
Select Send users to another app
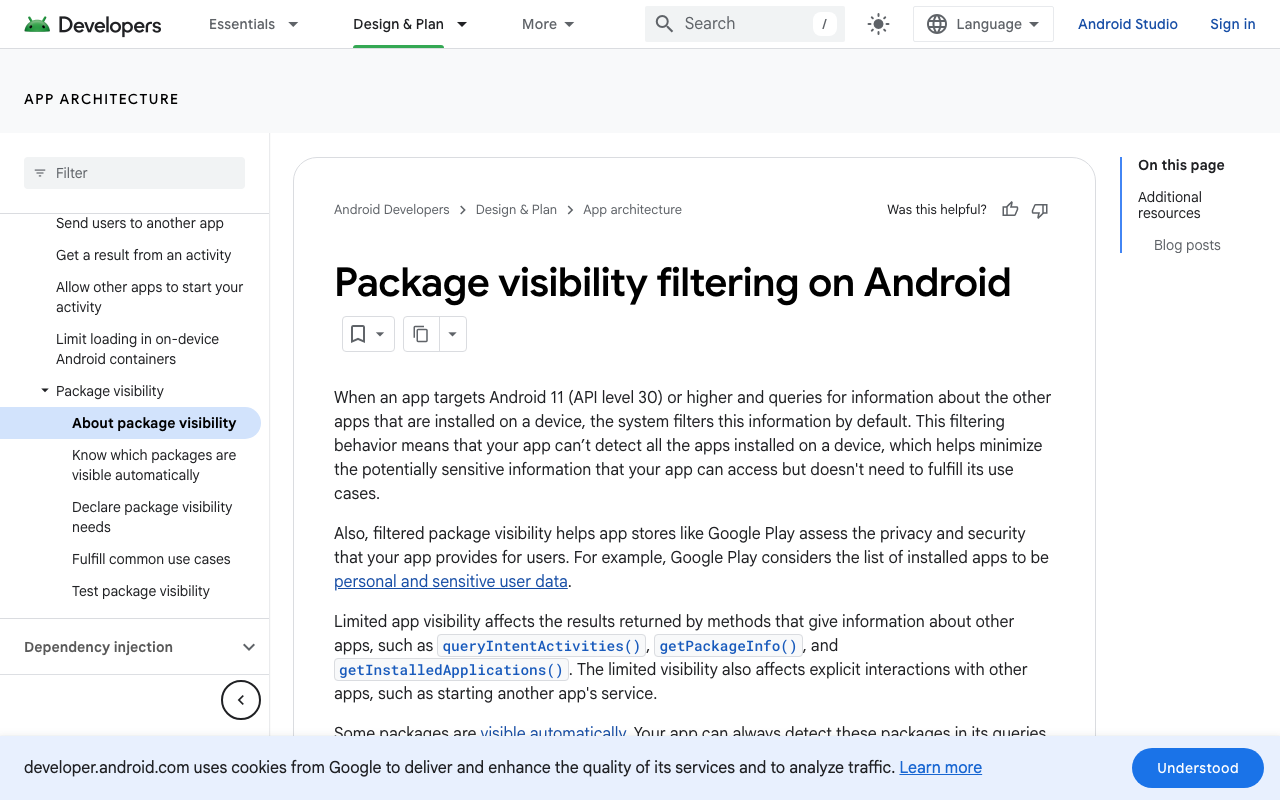(x=140, y=223)
